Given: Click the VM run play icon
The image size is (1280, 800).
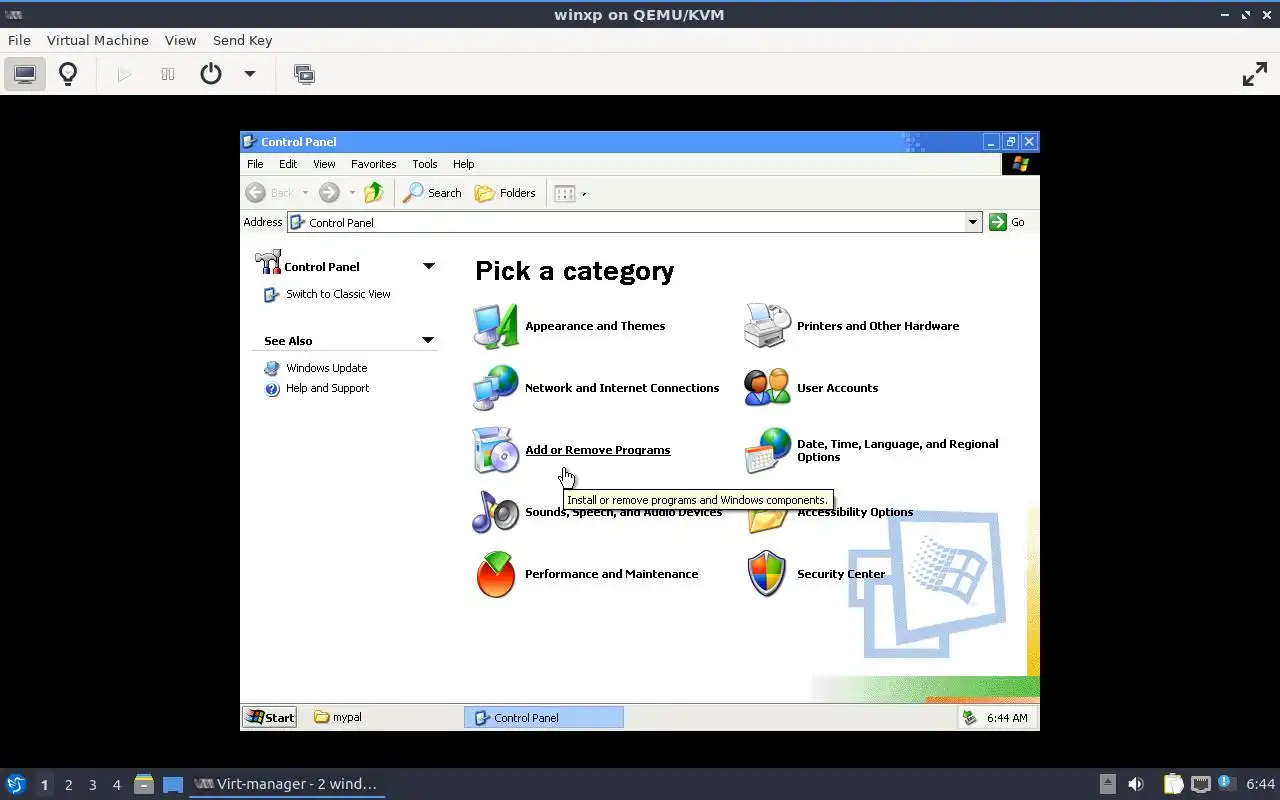Looking at the screenshot, I should click(x=124, y=74).
